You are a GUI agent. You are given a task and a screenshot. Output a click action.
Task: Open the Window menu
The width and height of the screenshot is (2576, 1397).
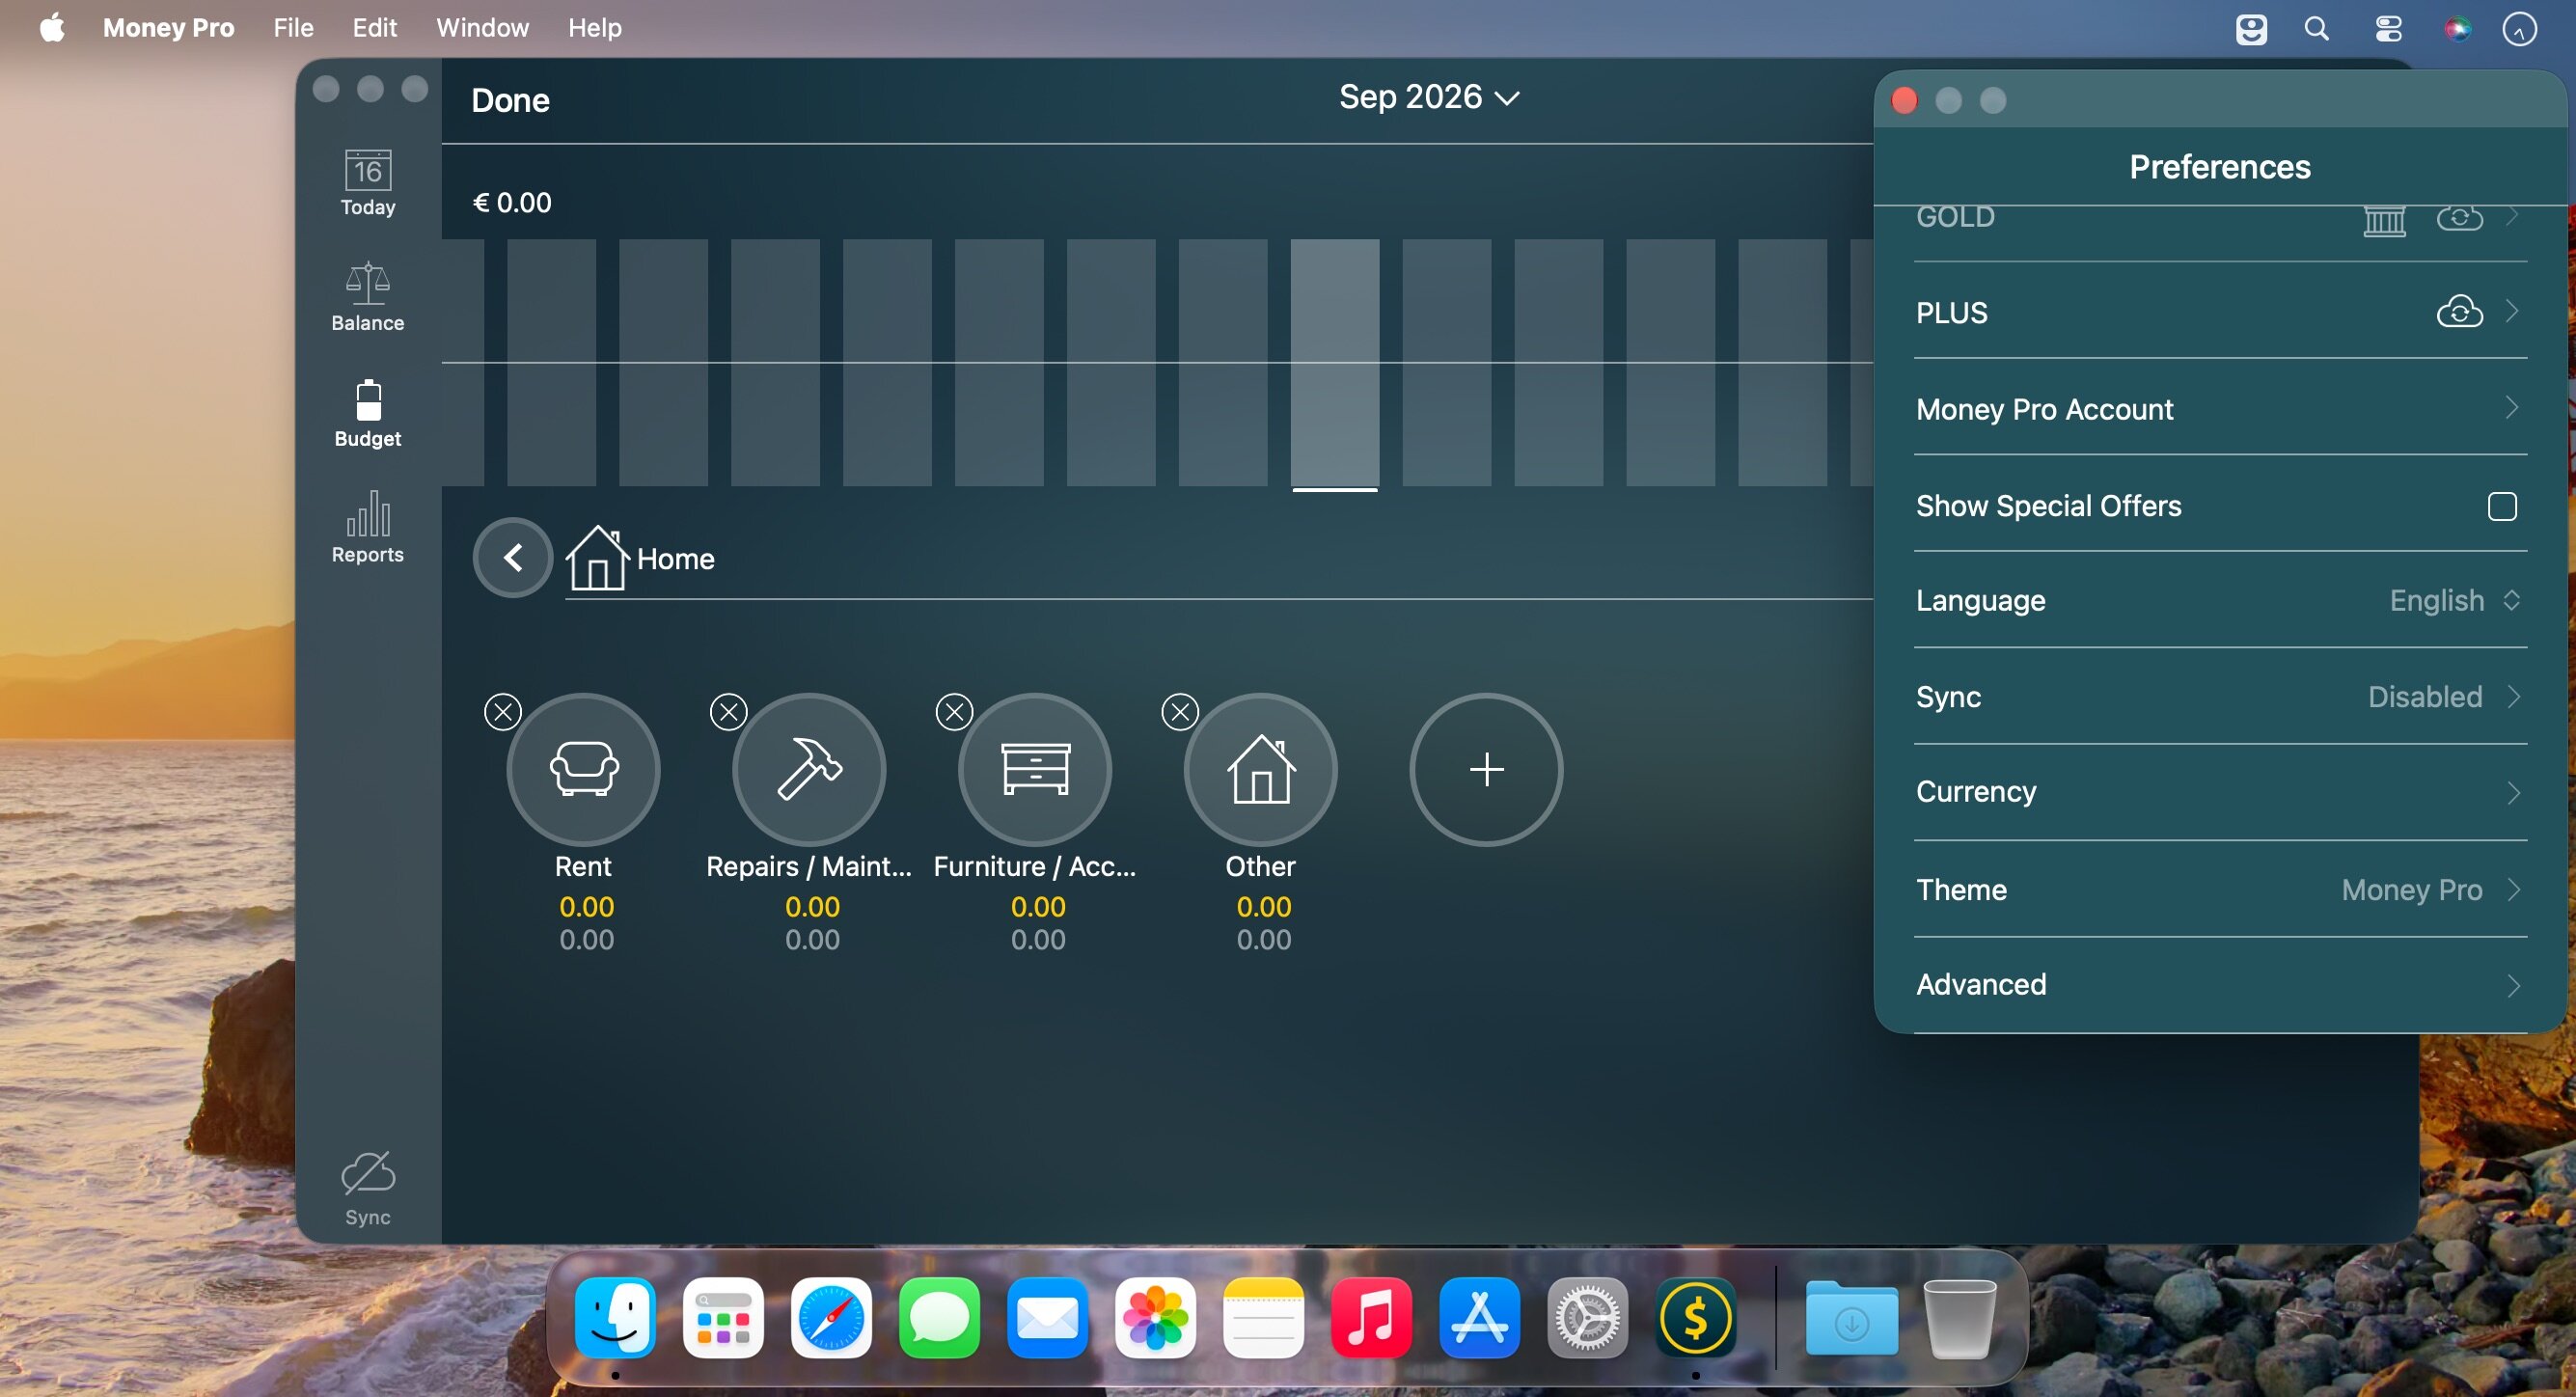482,27
